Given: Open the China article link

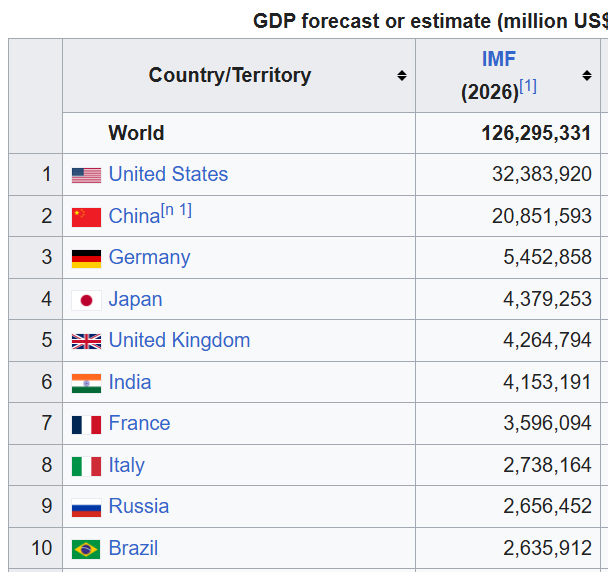Looking at the screenshot, I should 134,216.
